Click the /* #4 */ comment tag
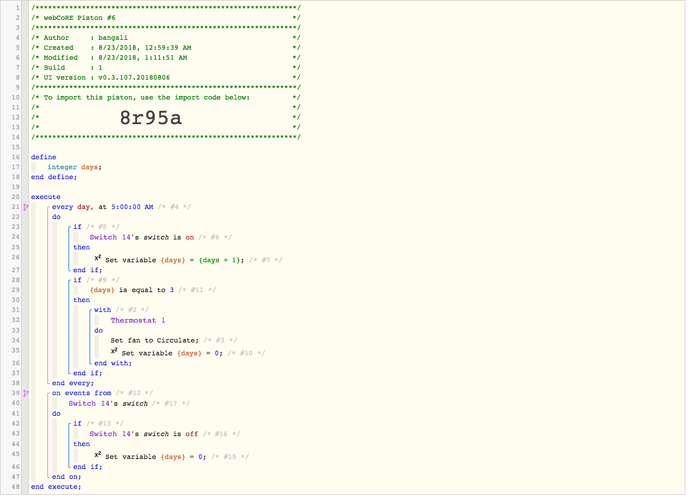690x497 pixels. point(174,207)
